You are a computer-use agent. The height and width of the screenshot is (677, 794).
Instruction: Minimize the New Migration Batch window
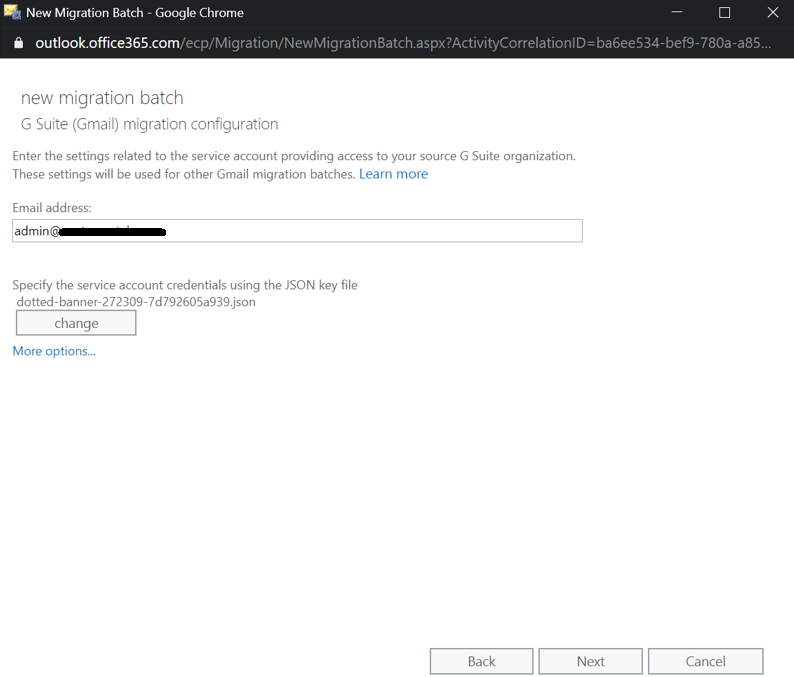[x=677, y=13]
